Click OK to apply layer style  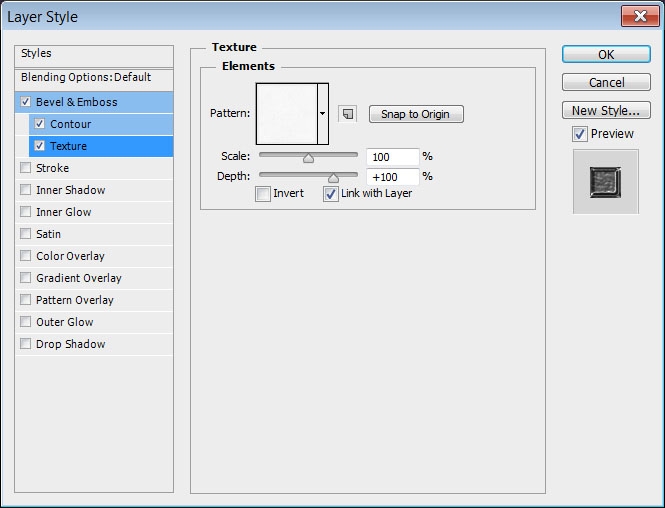[x=606, y=54]
